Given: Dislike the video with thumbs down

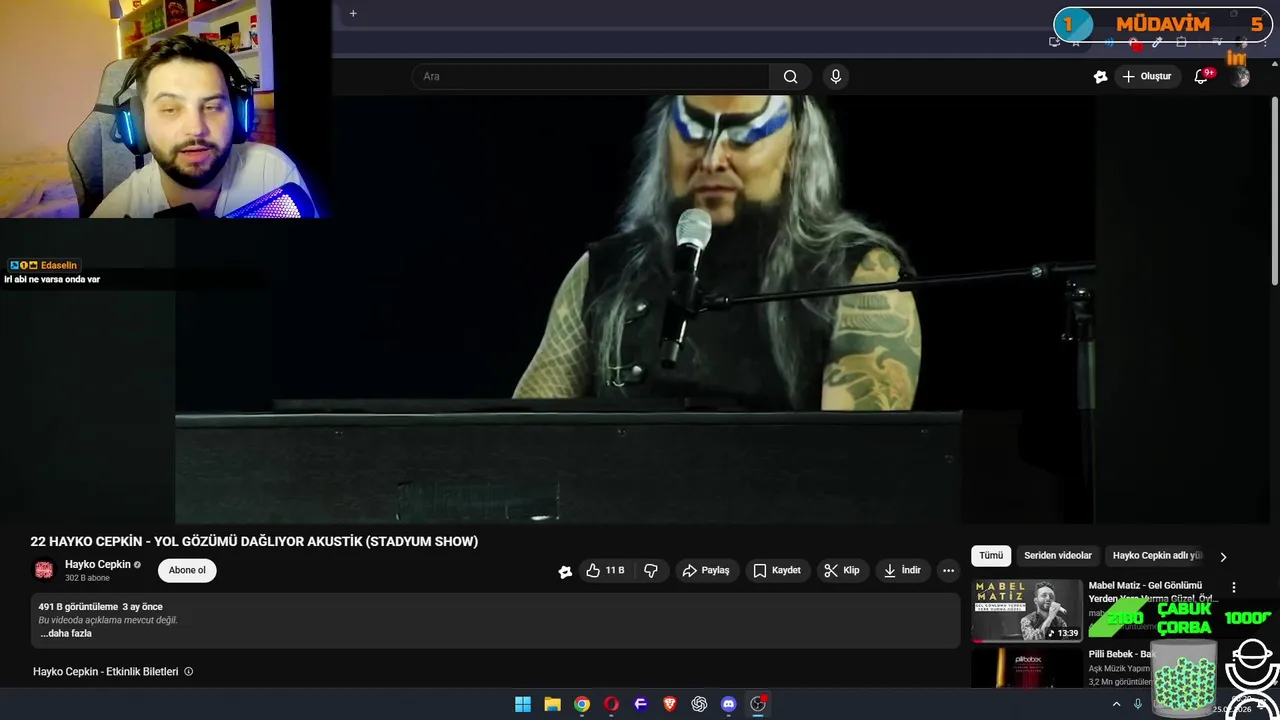Looking at the screenshot, I should pos(651,570).
